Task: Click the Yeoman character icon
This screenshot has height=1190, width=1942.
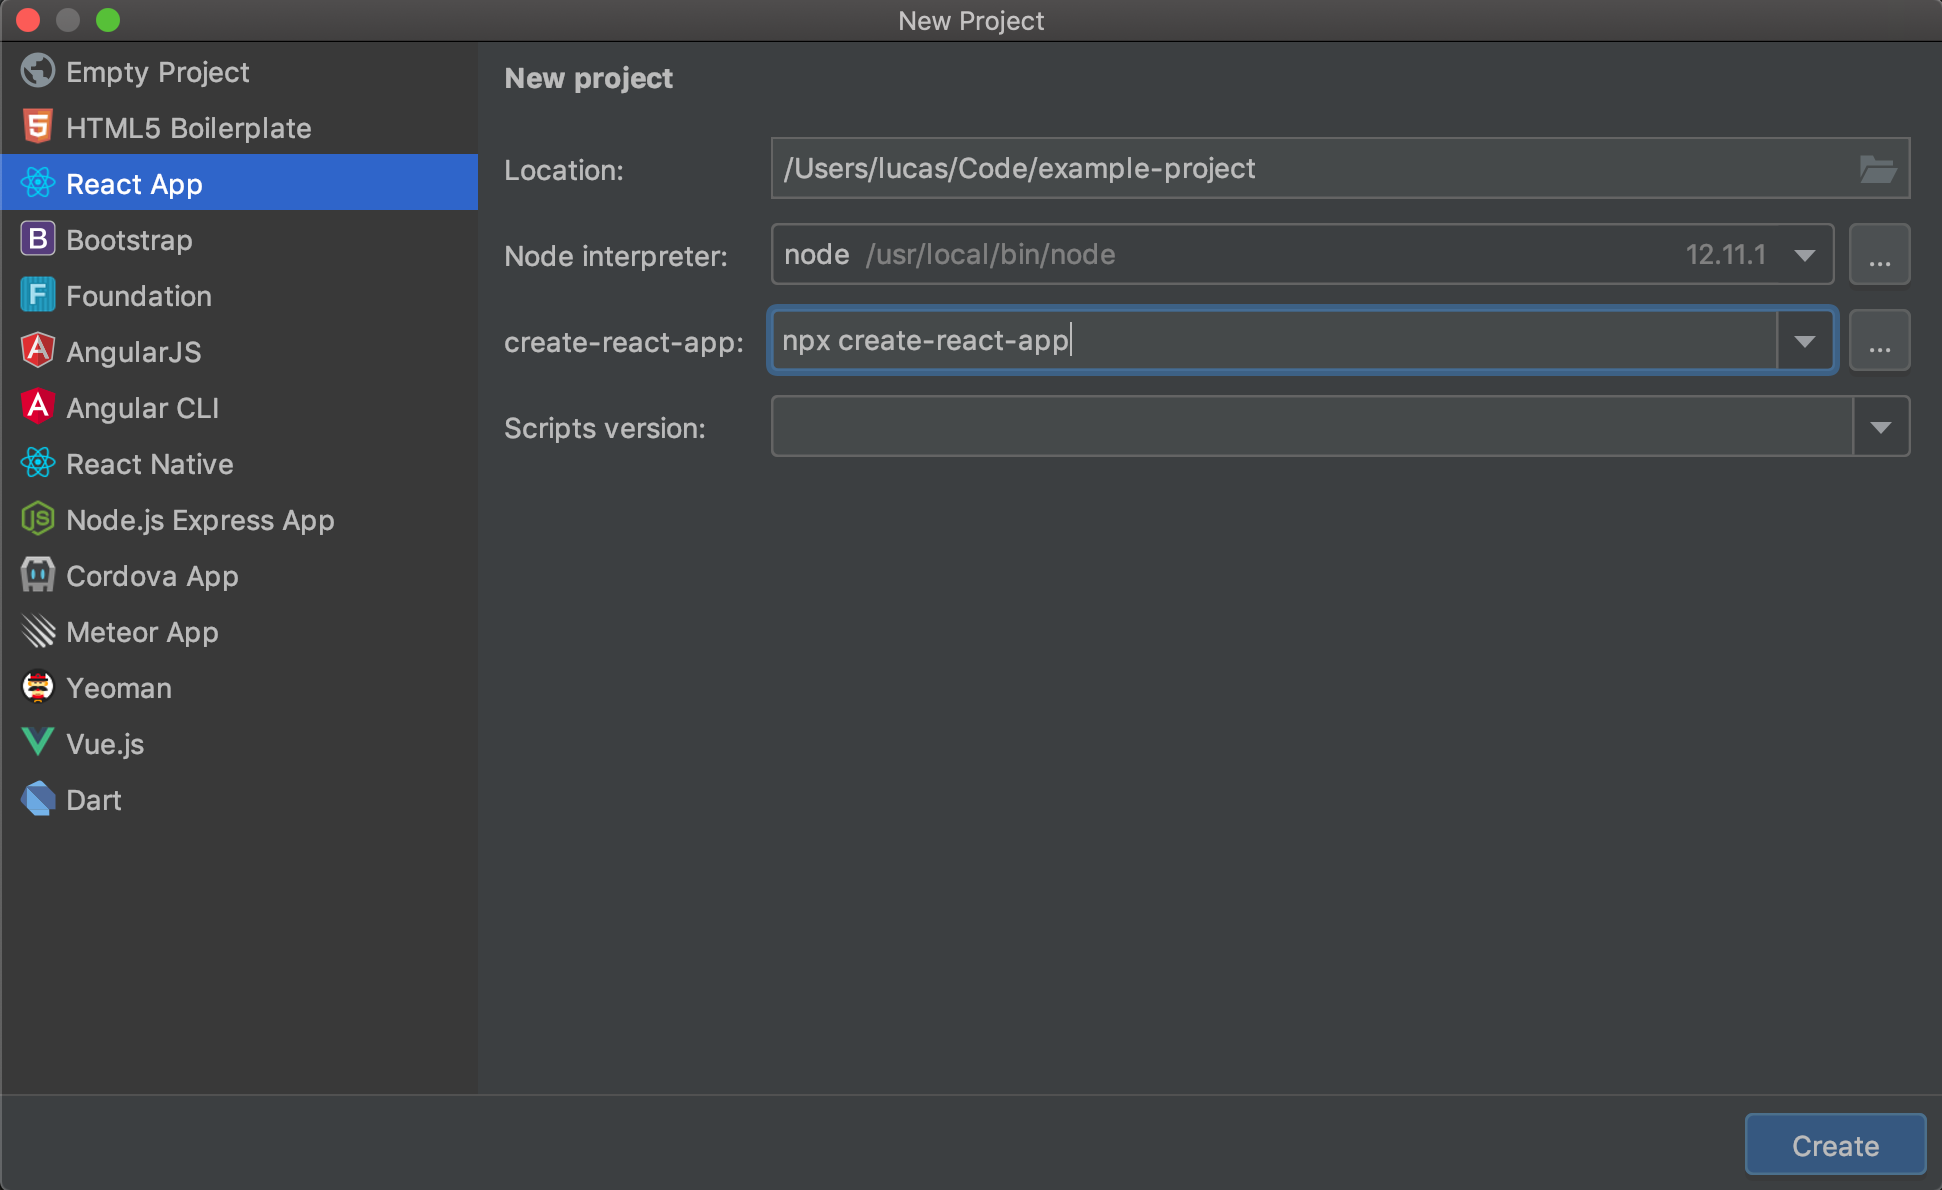Action: (38, 687)
